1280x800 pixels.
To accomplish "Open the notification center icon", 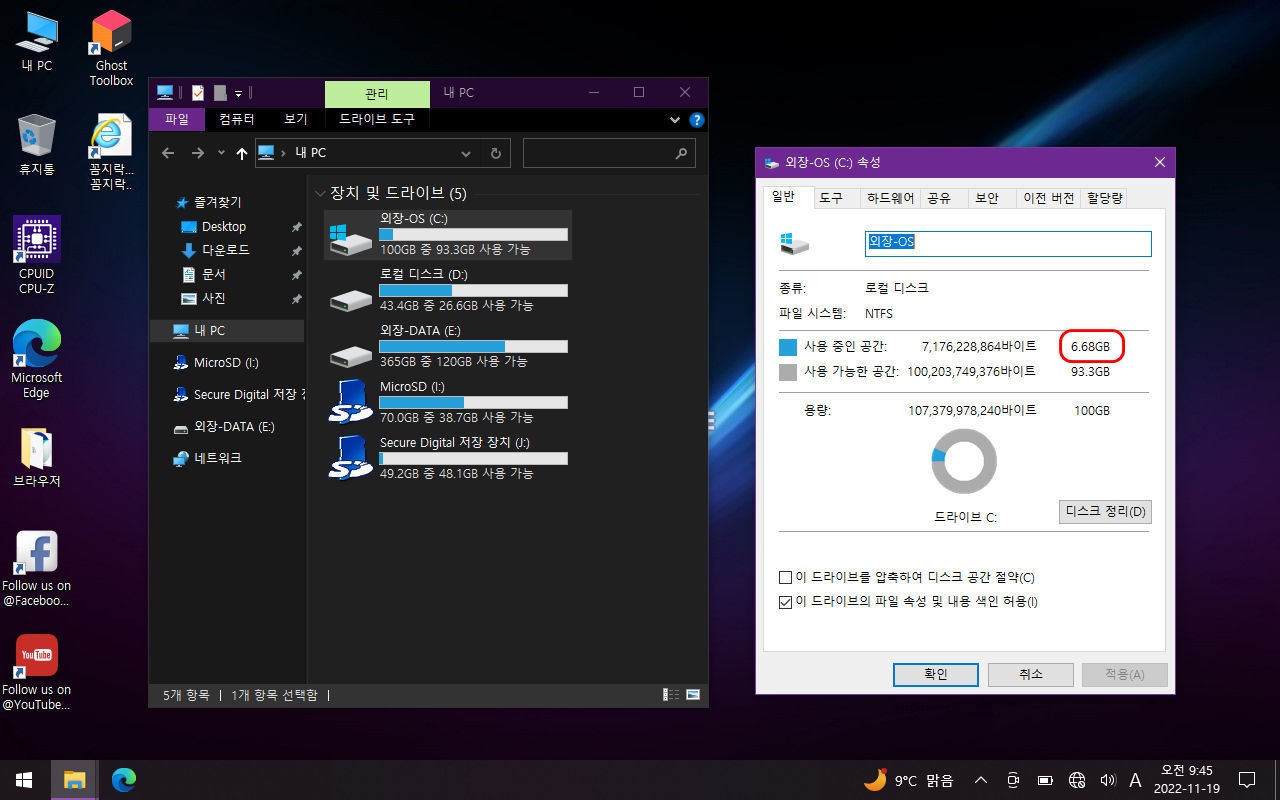I will pyautogui.click(x=1247, y=780).
